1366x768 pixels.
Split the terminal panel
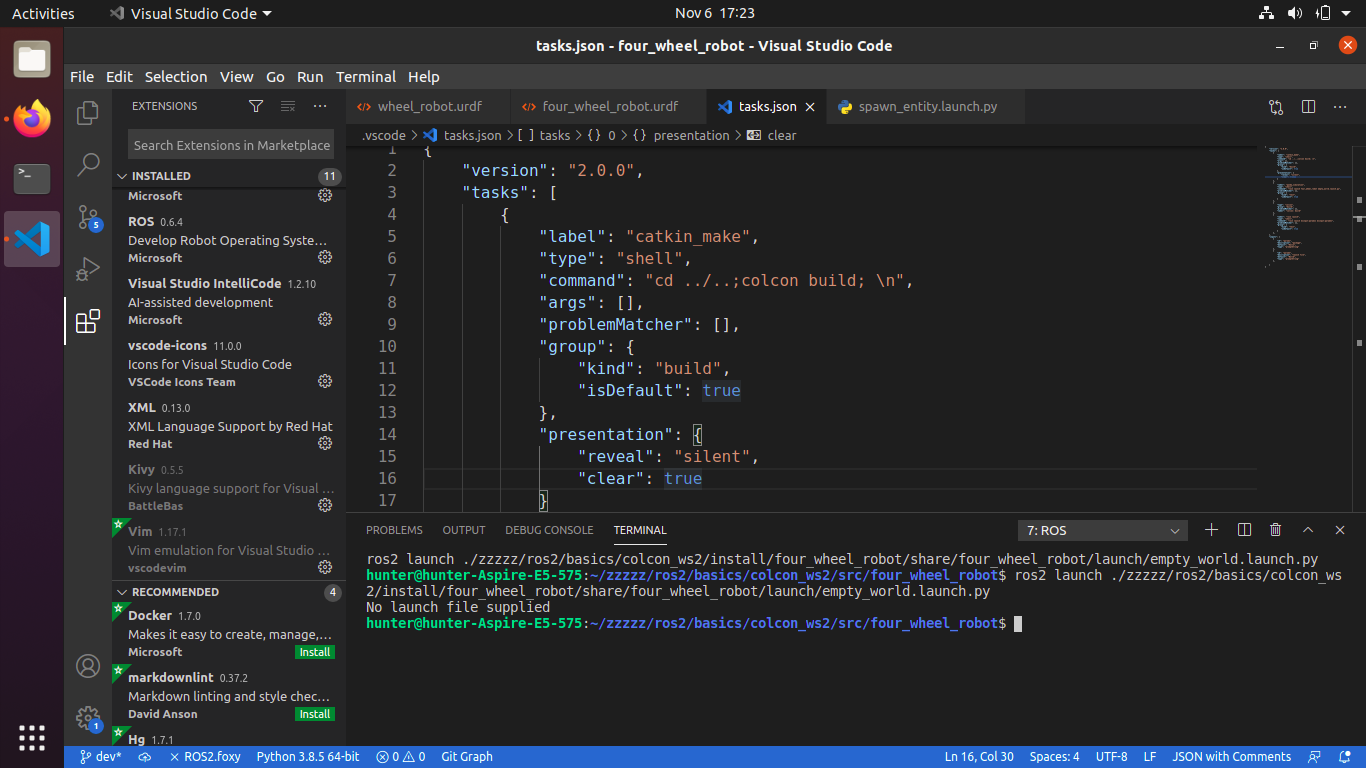[x=1244, y=530]
